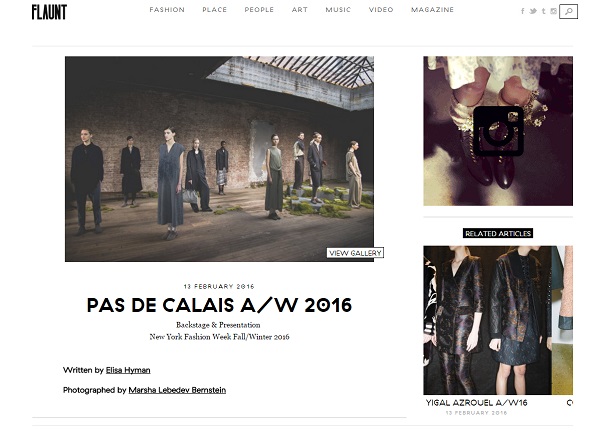Click the View Gallery button
Viewport: 600px width, 433px height.
pyautogui.click(x=355, y=253)
